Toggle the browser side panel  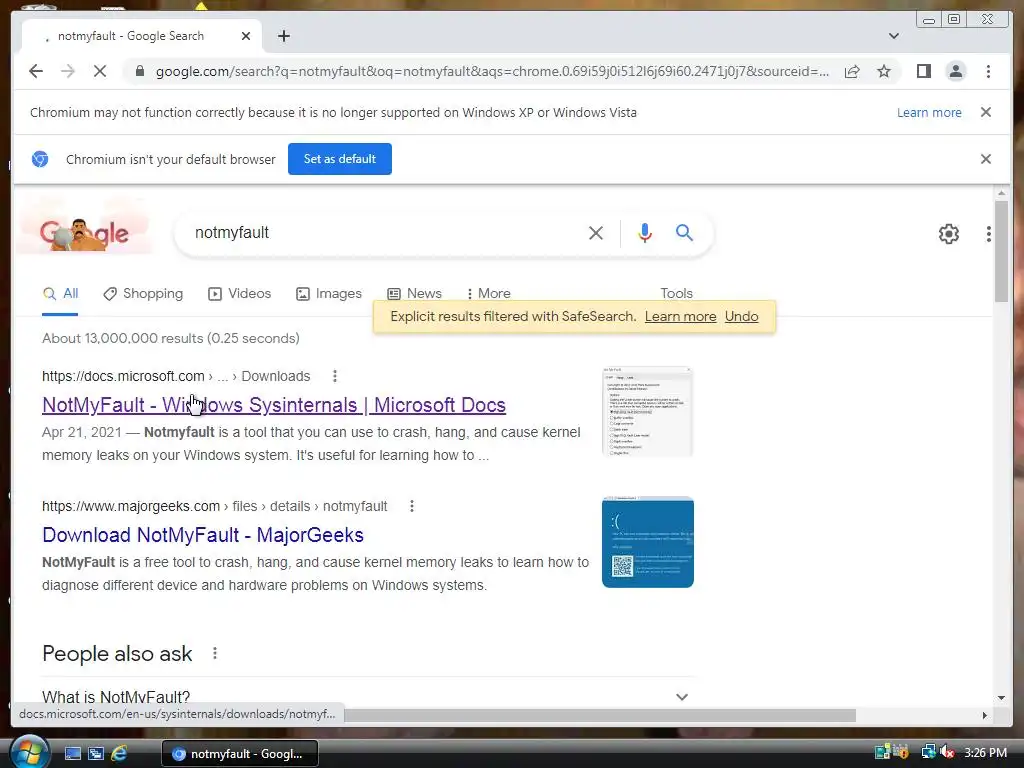tap(923, 71)
